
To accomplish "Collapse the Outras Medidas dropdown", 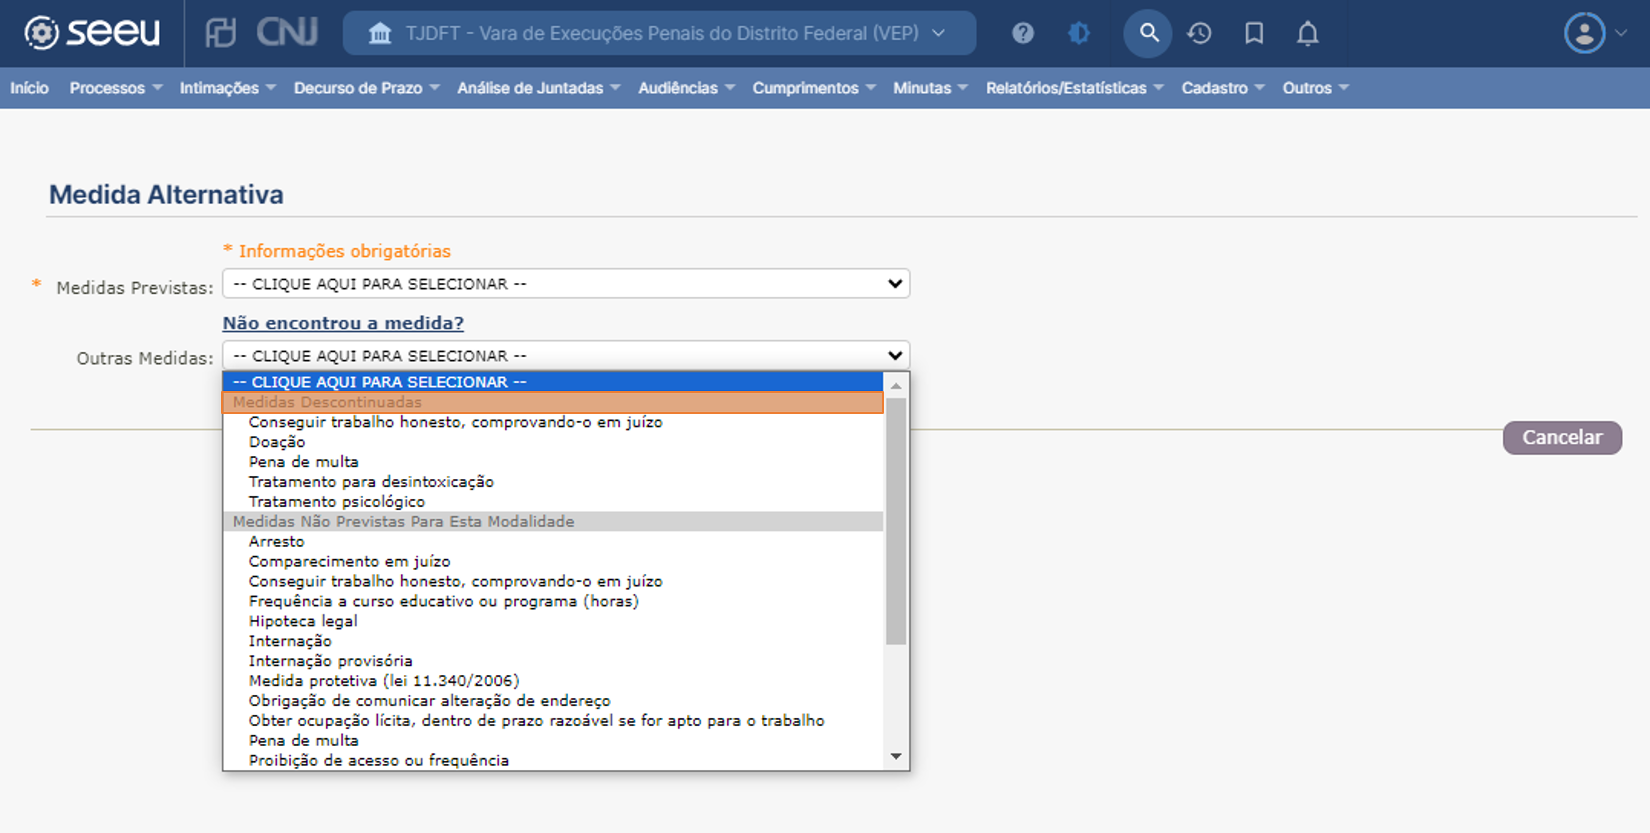I will pyautogui.click(x=565, y=356).
